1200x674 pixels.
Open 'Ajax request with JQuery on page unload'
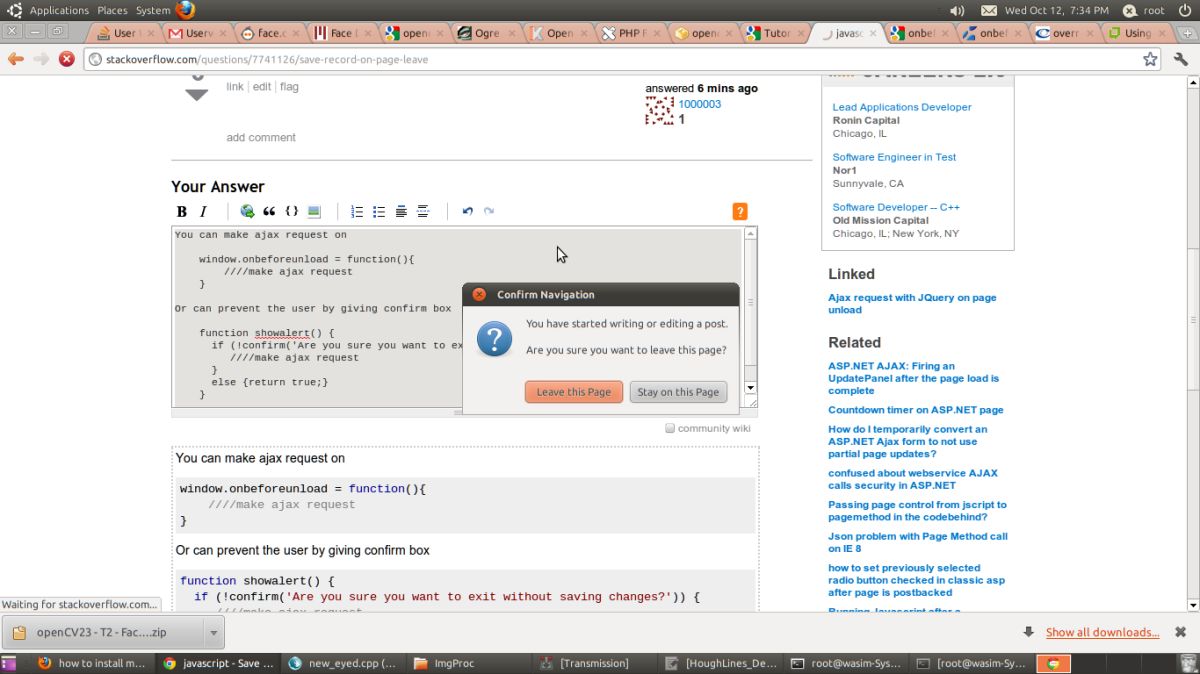click(x=912, y=303)
